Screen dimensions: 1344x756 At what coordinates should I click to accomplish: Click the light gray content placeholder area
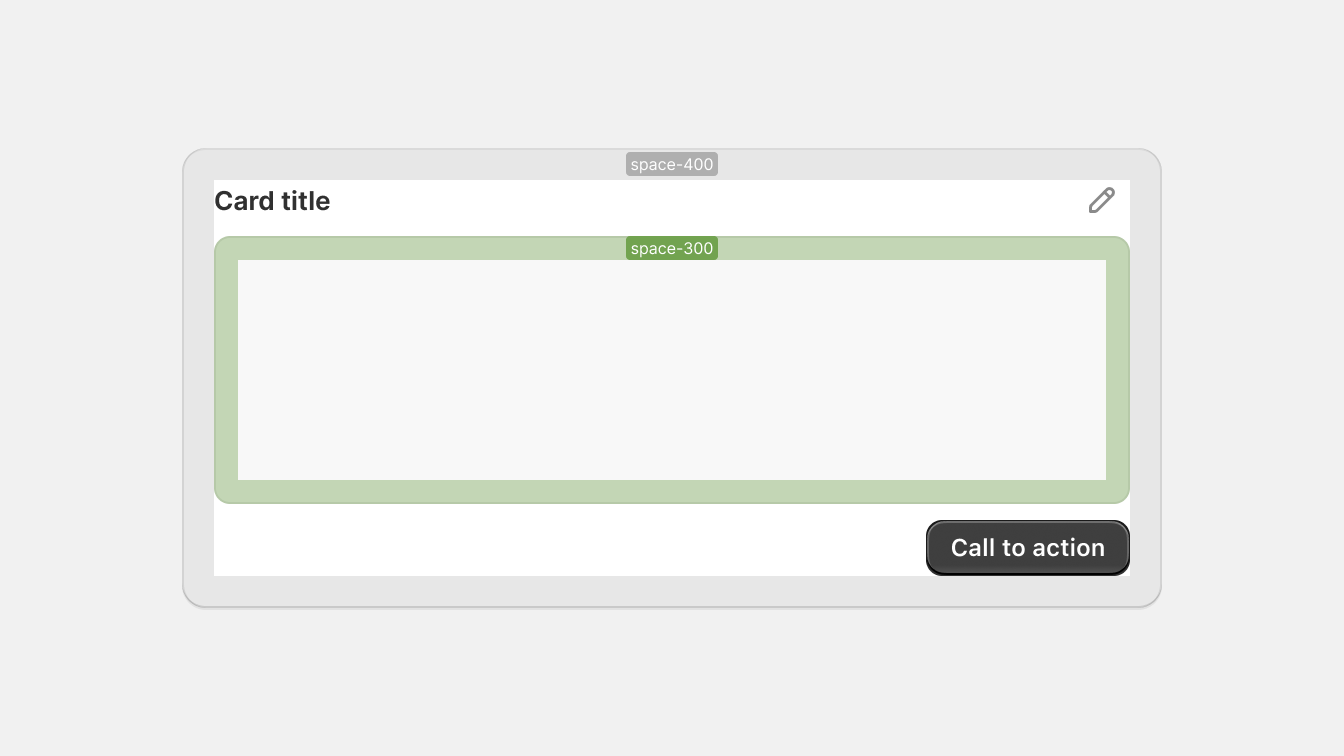coord(672,370)
